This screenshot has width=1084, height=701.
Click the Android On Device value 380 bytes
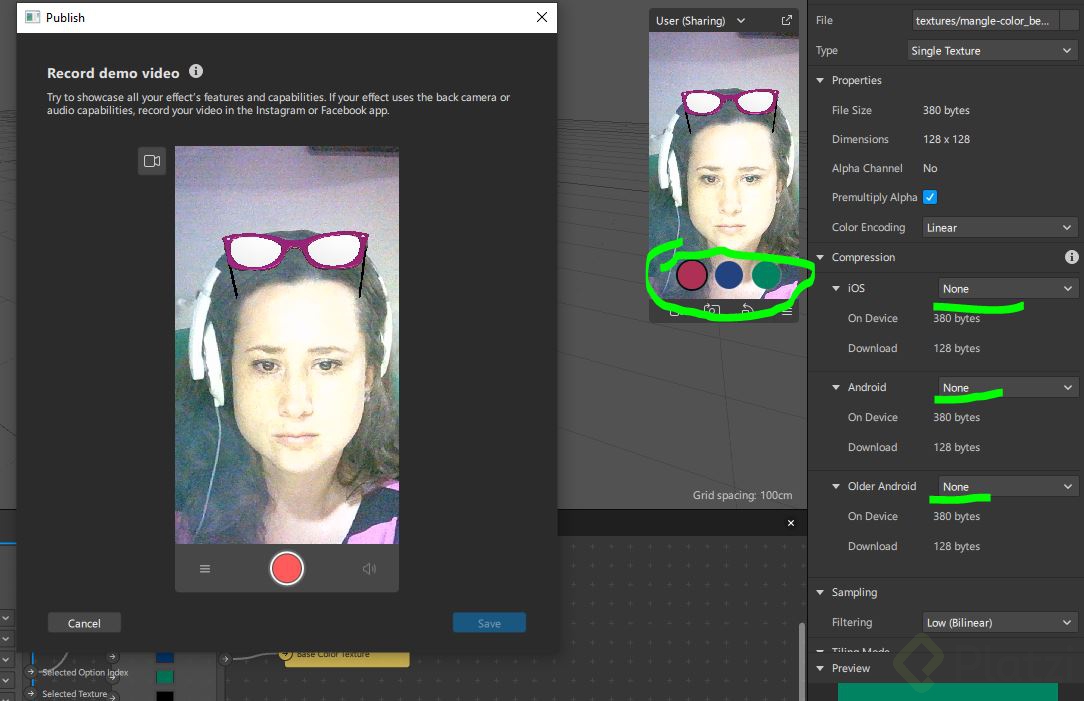pyautogui.click(x=956, y=417)
